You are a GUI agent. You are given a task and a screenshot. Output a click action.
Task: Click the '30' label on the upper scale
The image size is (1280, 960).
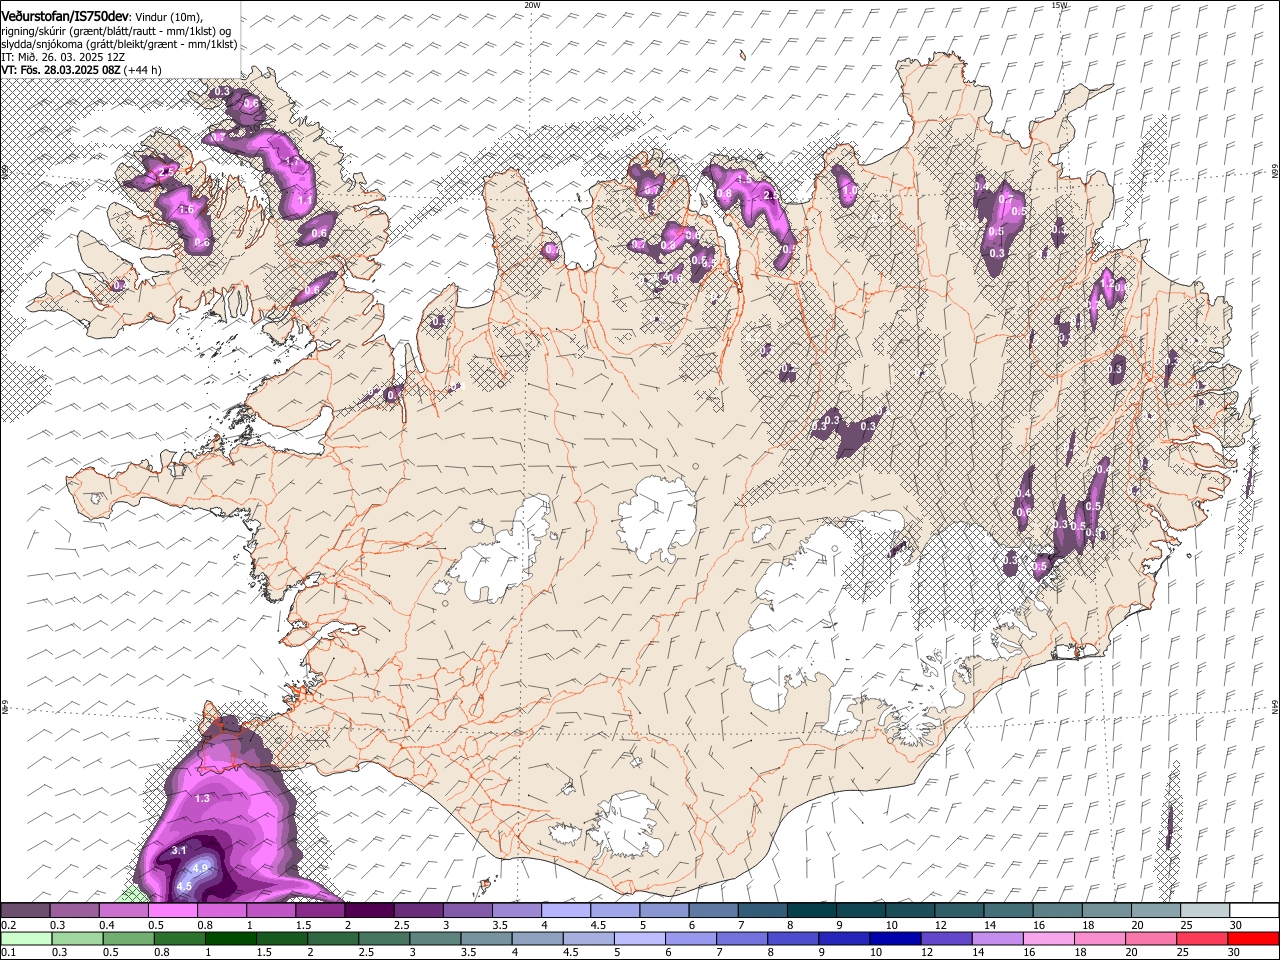coord(1236,925)
